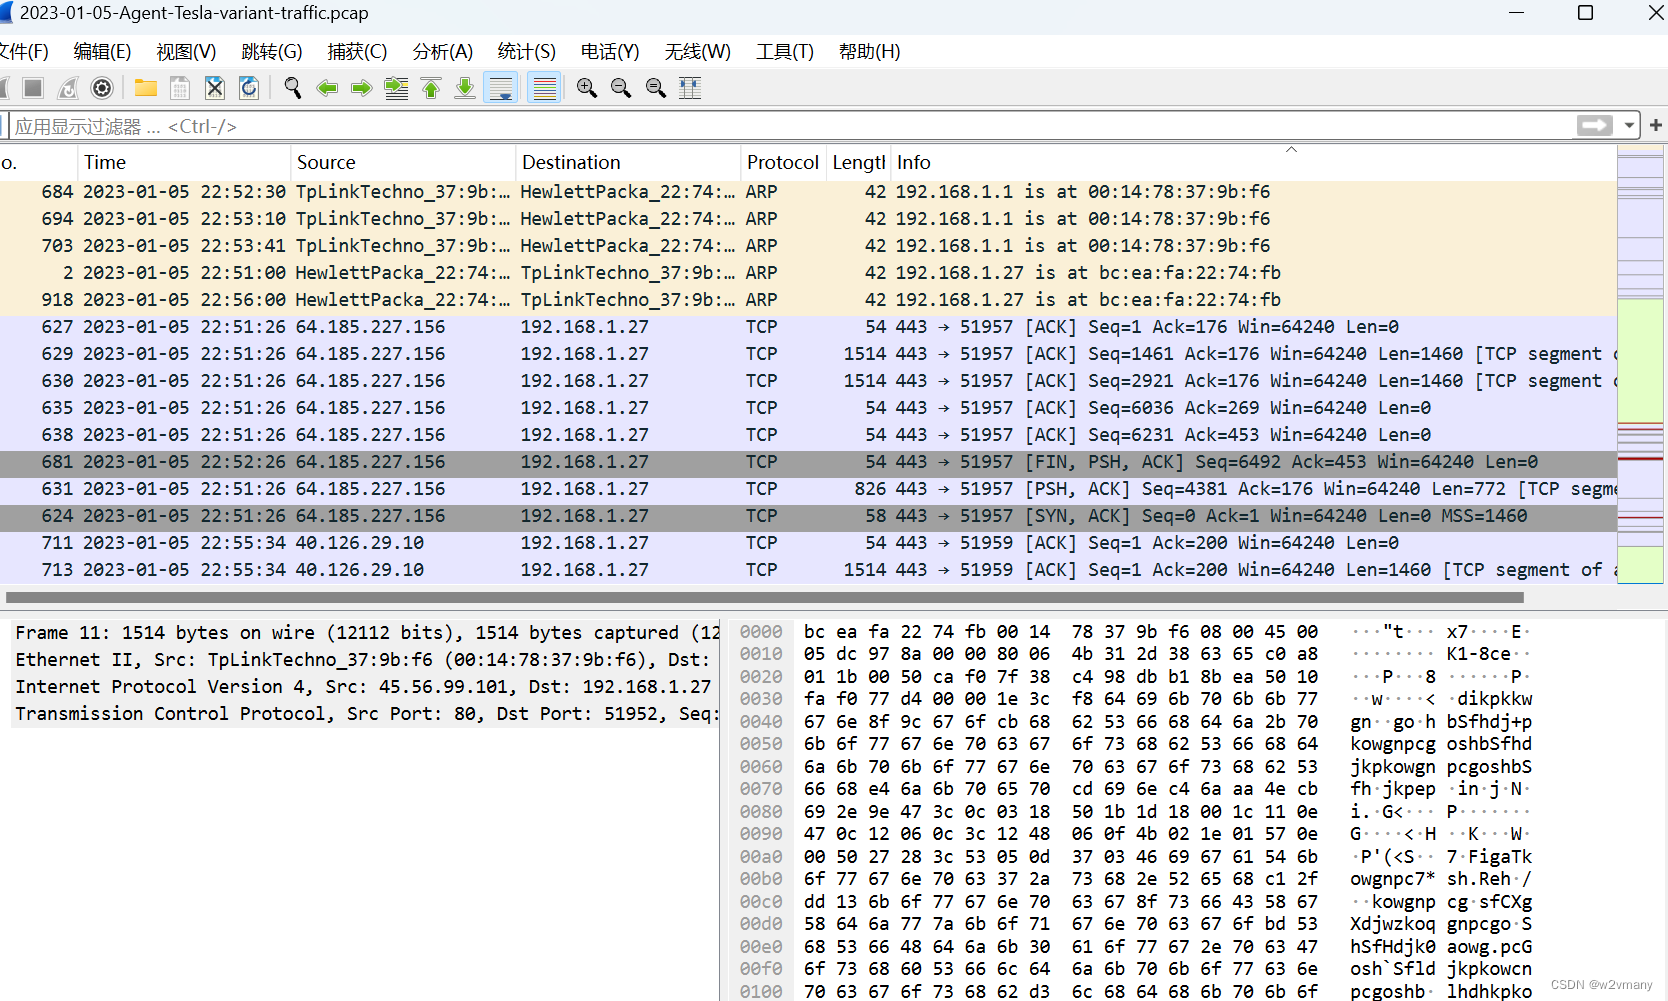Open the 无线(W) menu
The height and width of the screenshot is (1001, 1668).
(x=698, y=51)
